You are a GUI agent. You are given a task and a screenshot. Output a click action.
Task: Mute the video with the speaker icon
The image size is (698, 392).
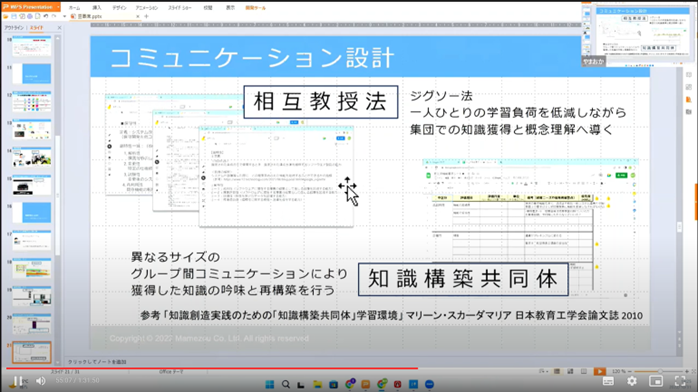41,381
